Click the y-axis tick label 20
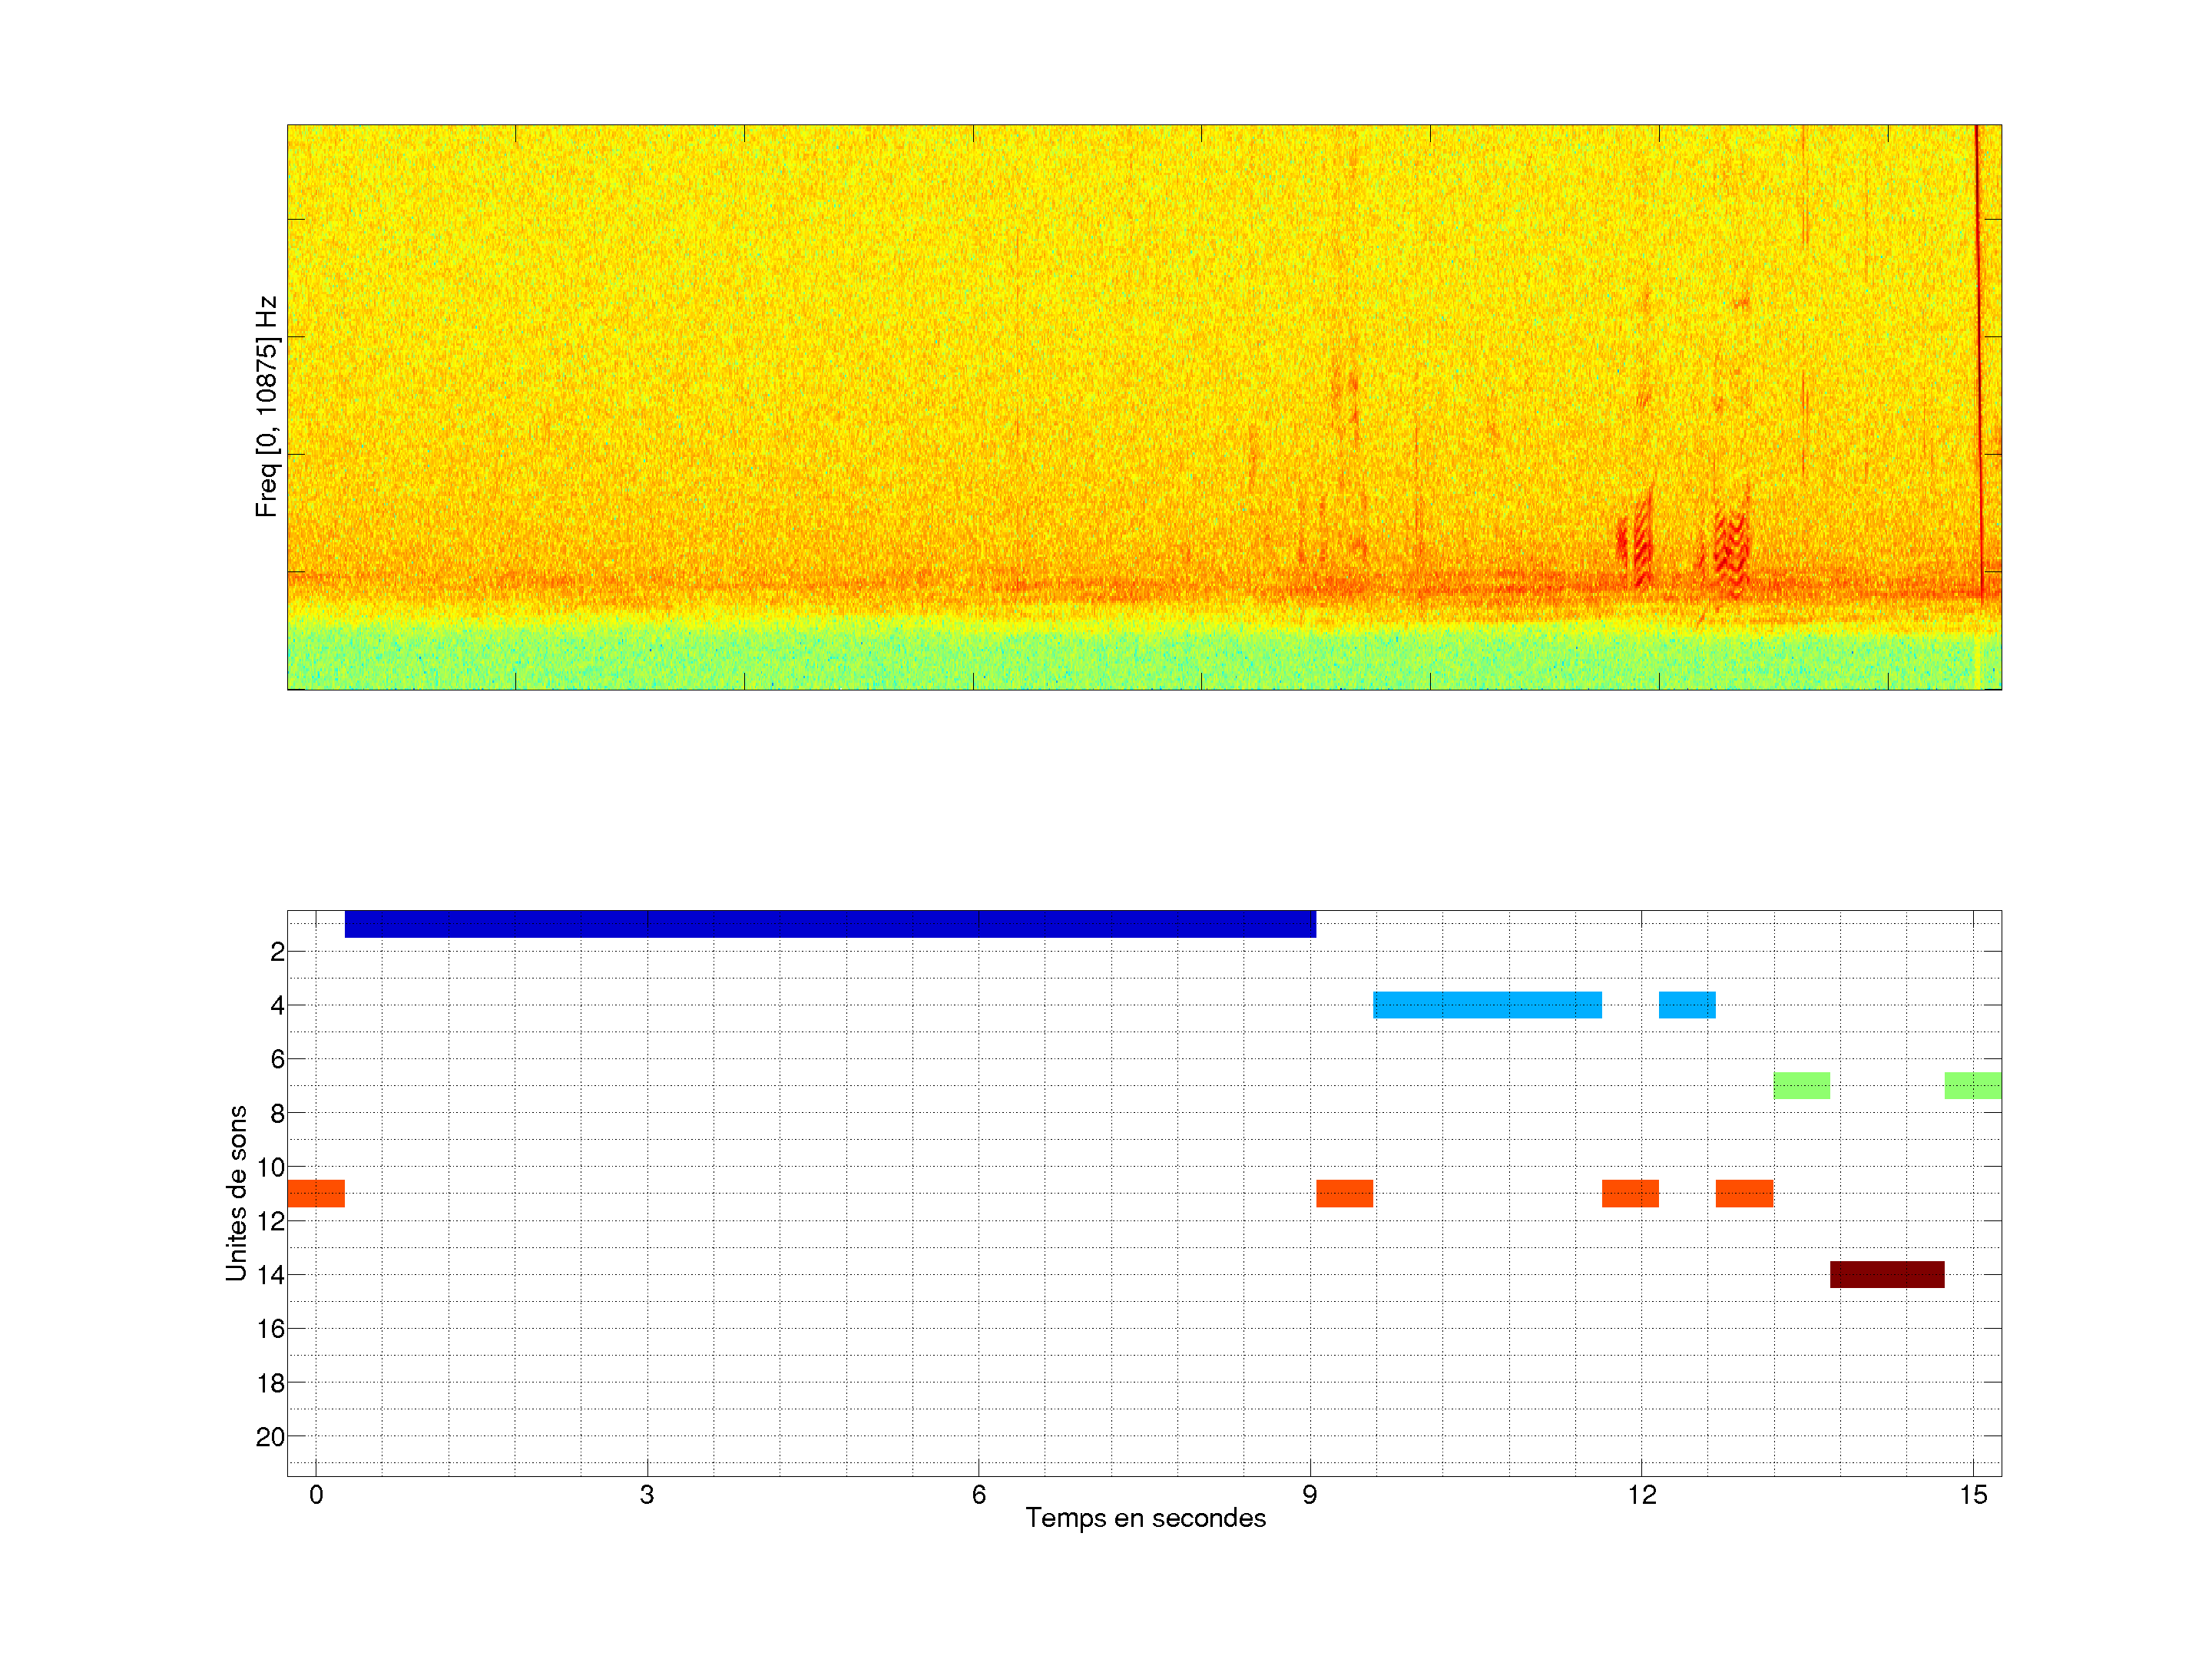The height and width of the screenshot is (1659, 2212). coord(270,1437)
